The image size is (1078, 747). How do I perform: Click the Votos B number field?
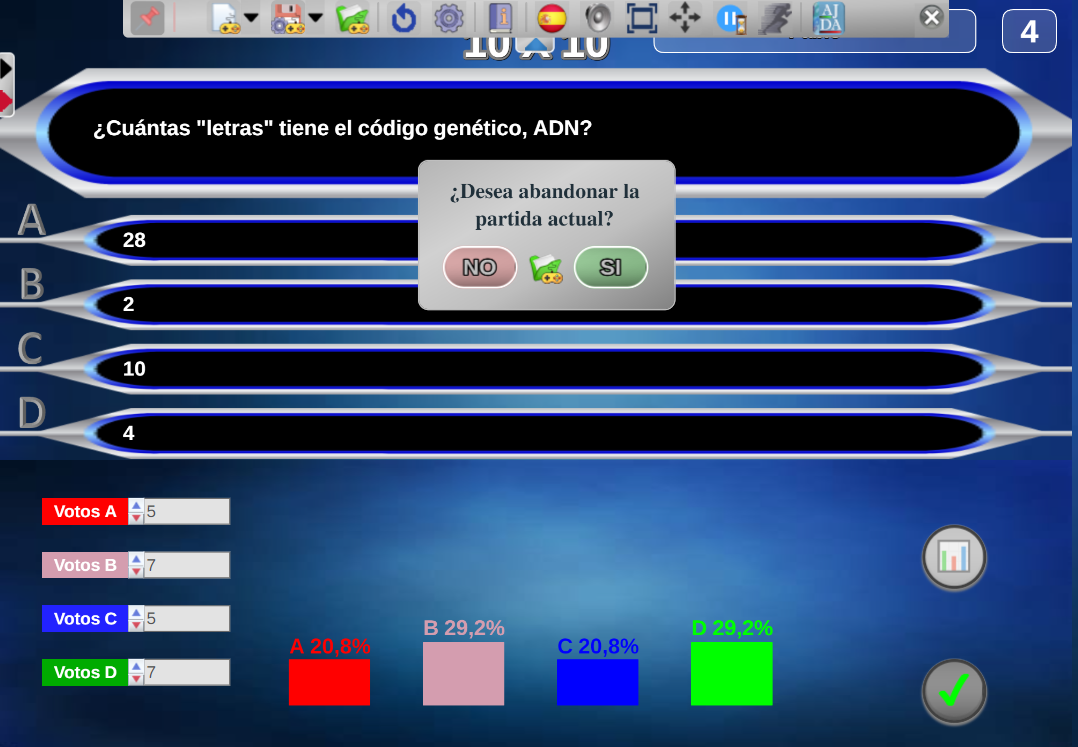tap(187, 565)
